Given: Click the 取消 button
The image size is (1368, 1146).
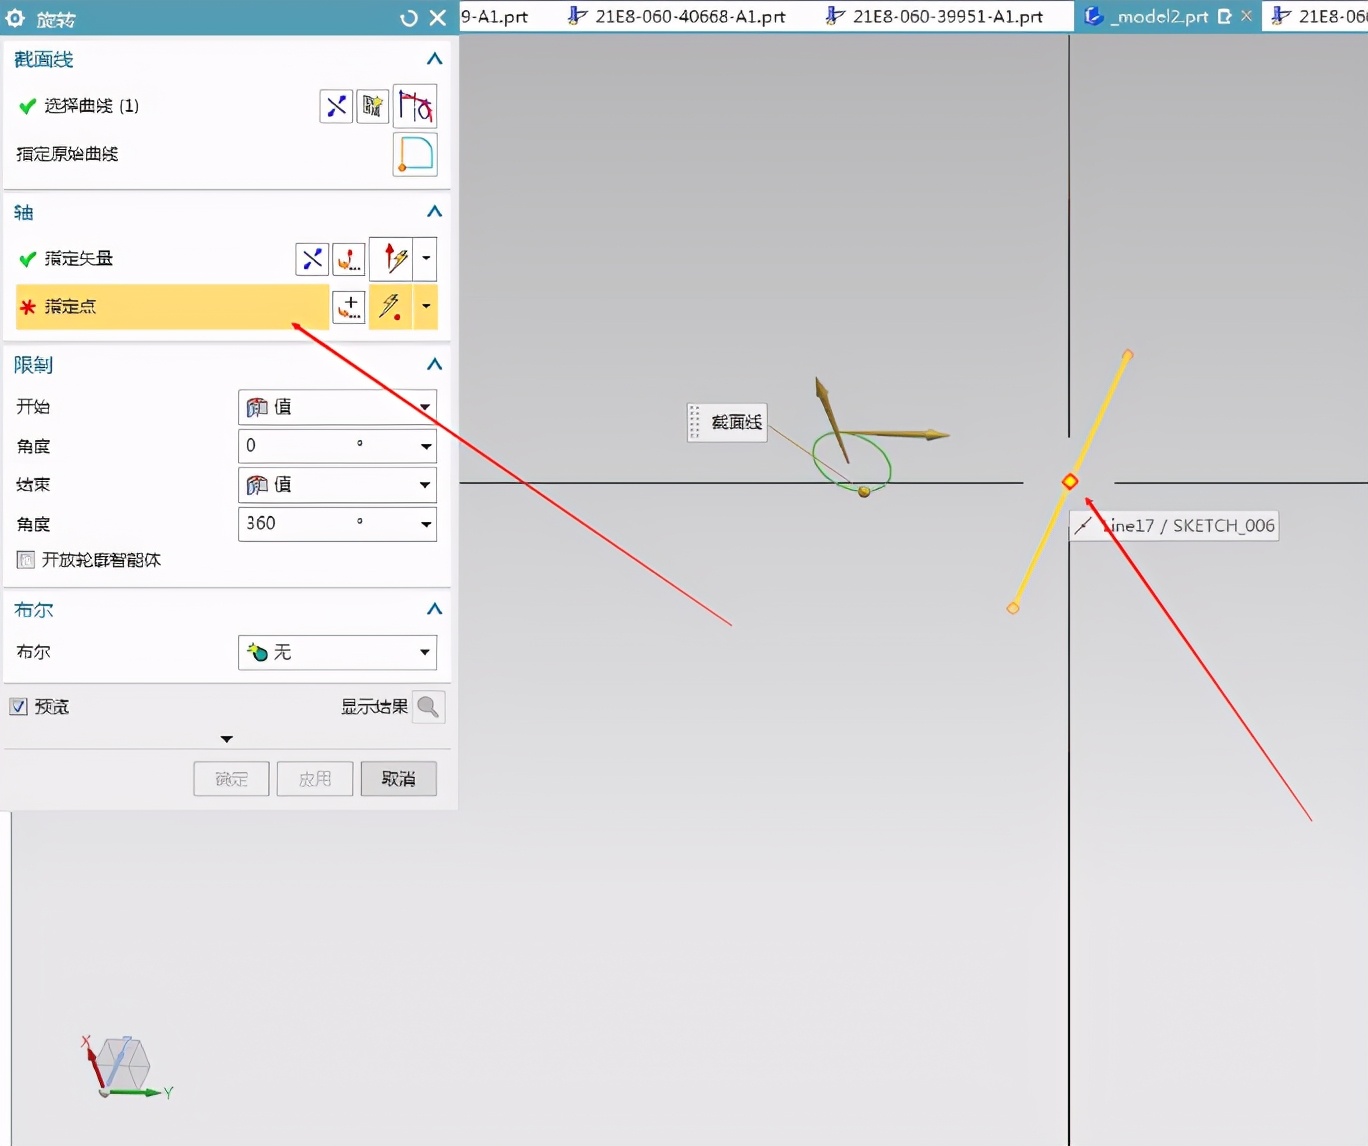Looking at the screenshot, I should 399,779.
